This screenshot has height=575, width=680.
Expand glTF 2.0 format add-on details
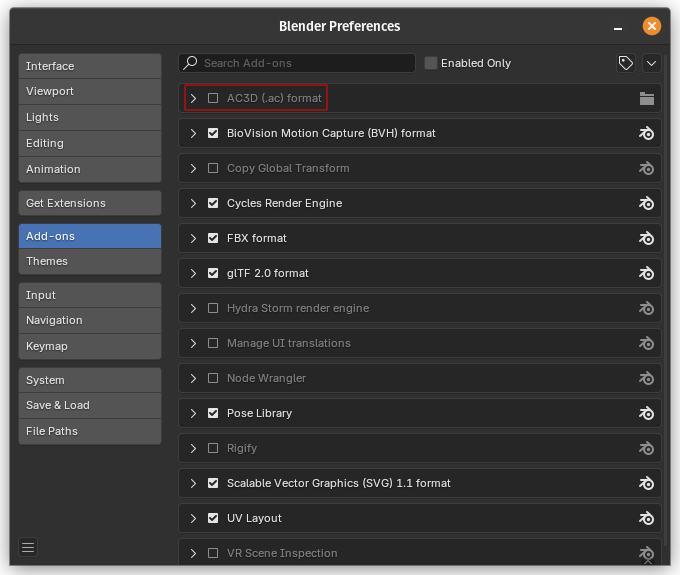coord(193,273)
